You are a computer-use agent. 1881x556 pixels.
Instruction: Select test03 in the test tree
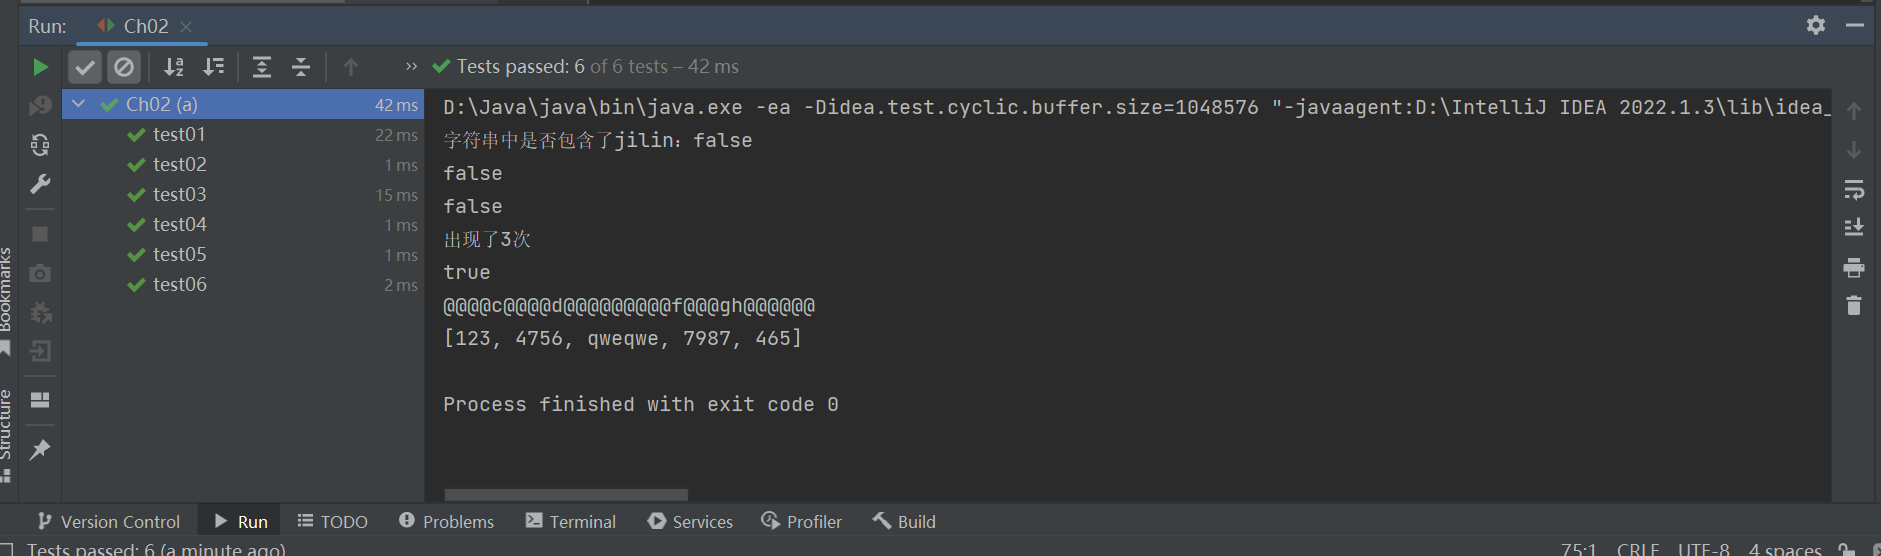pyautogui.click(x=180, y=194)
